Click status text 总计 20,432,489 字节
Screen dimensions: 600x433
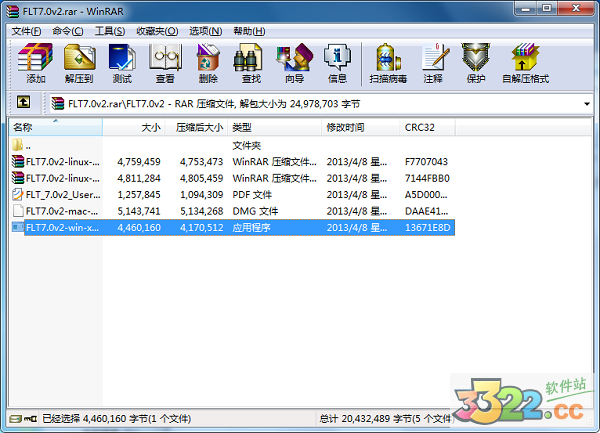click(386, 419)
